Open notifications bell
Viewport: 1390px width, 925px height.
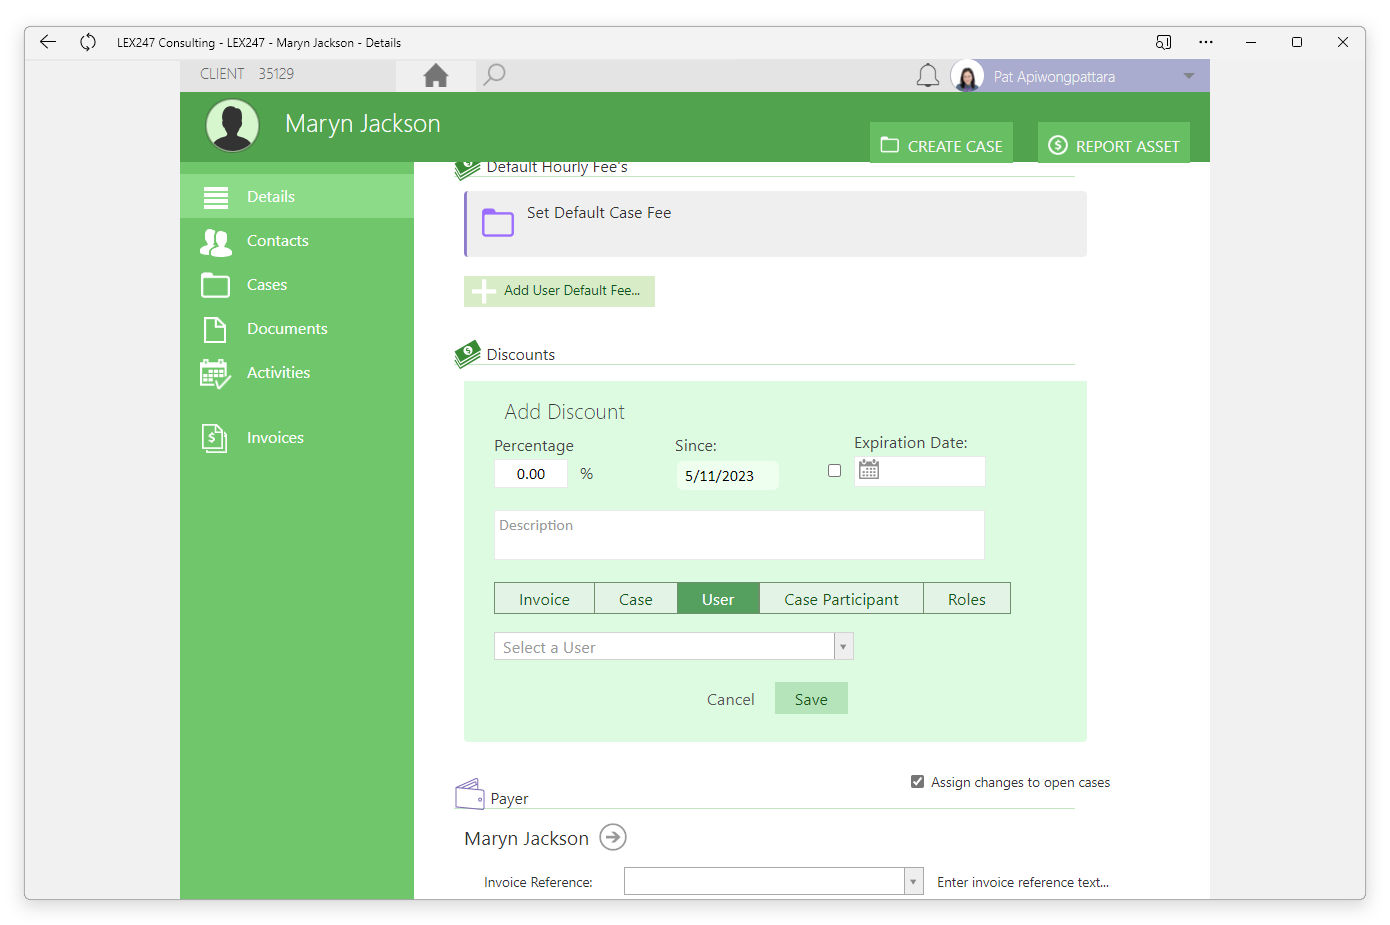(x=928, y=76)
